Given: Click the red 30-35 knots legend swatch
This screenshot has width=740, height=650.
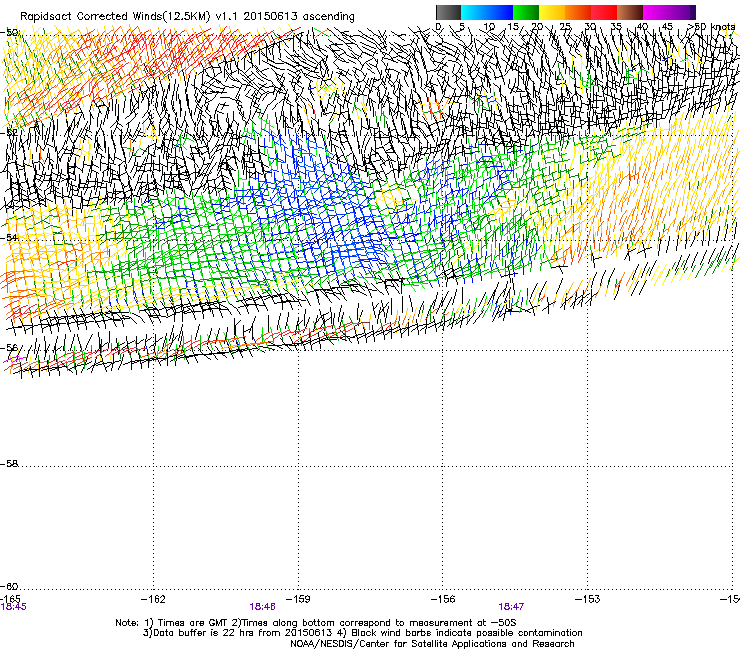Looking at the screenshot, I should pos(604,12).
